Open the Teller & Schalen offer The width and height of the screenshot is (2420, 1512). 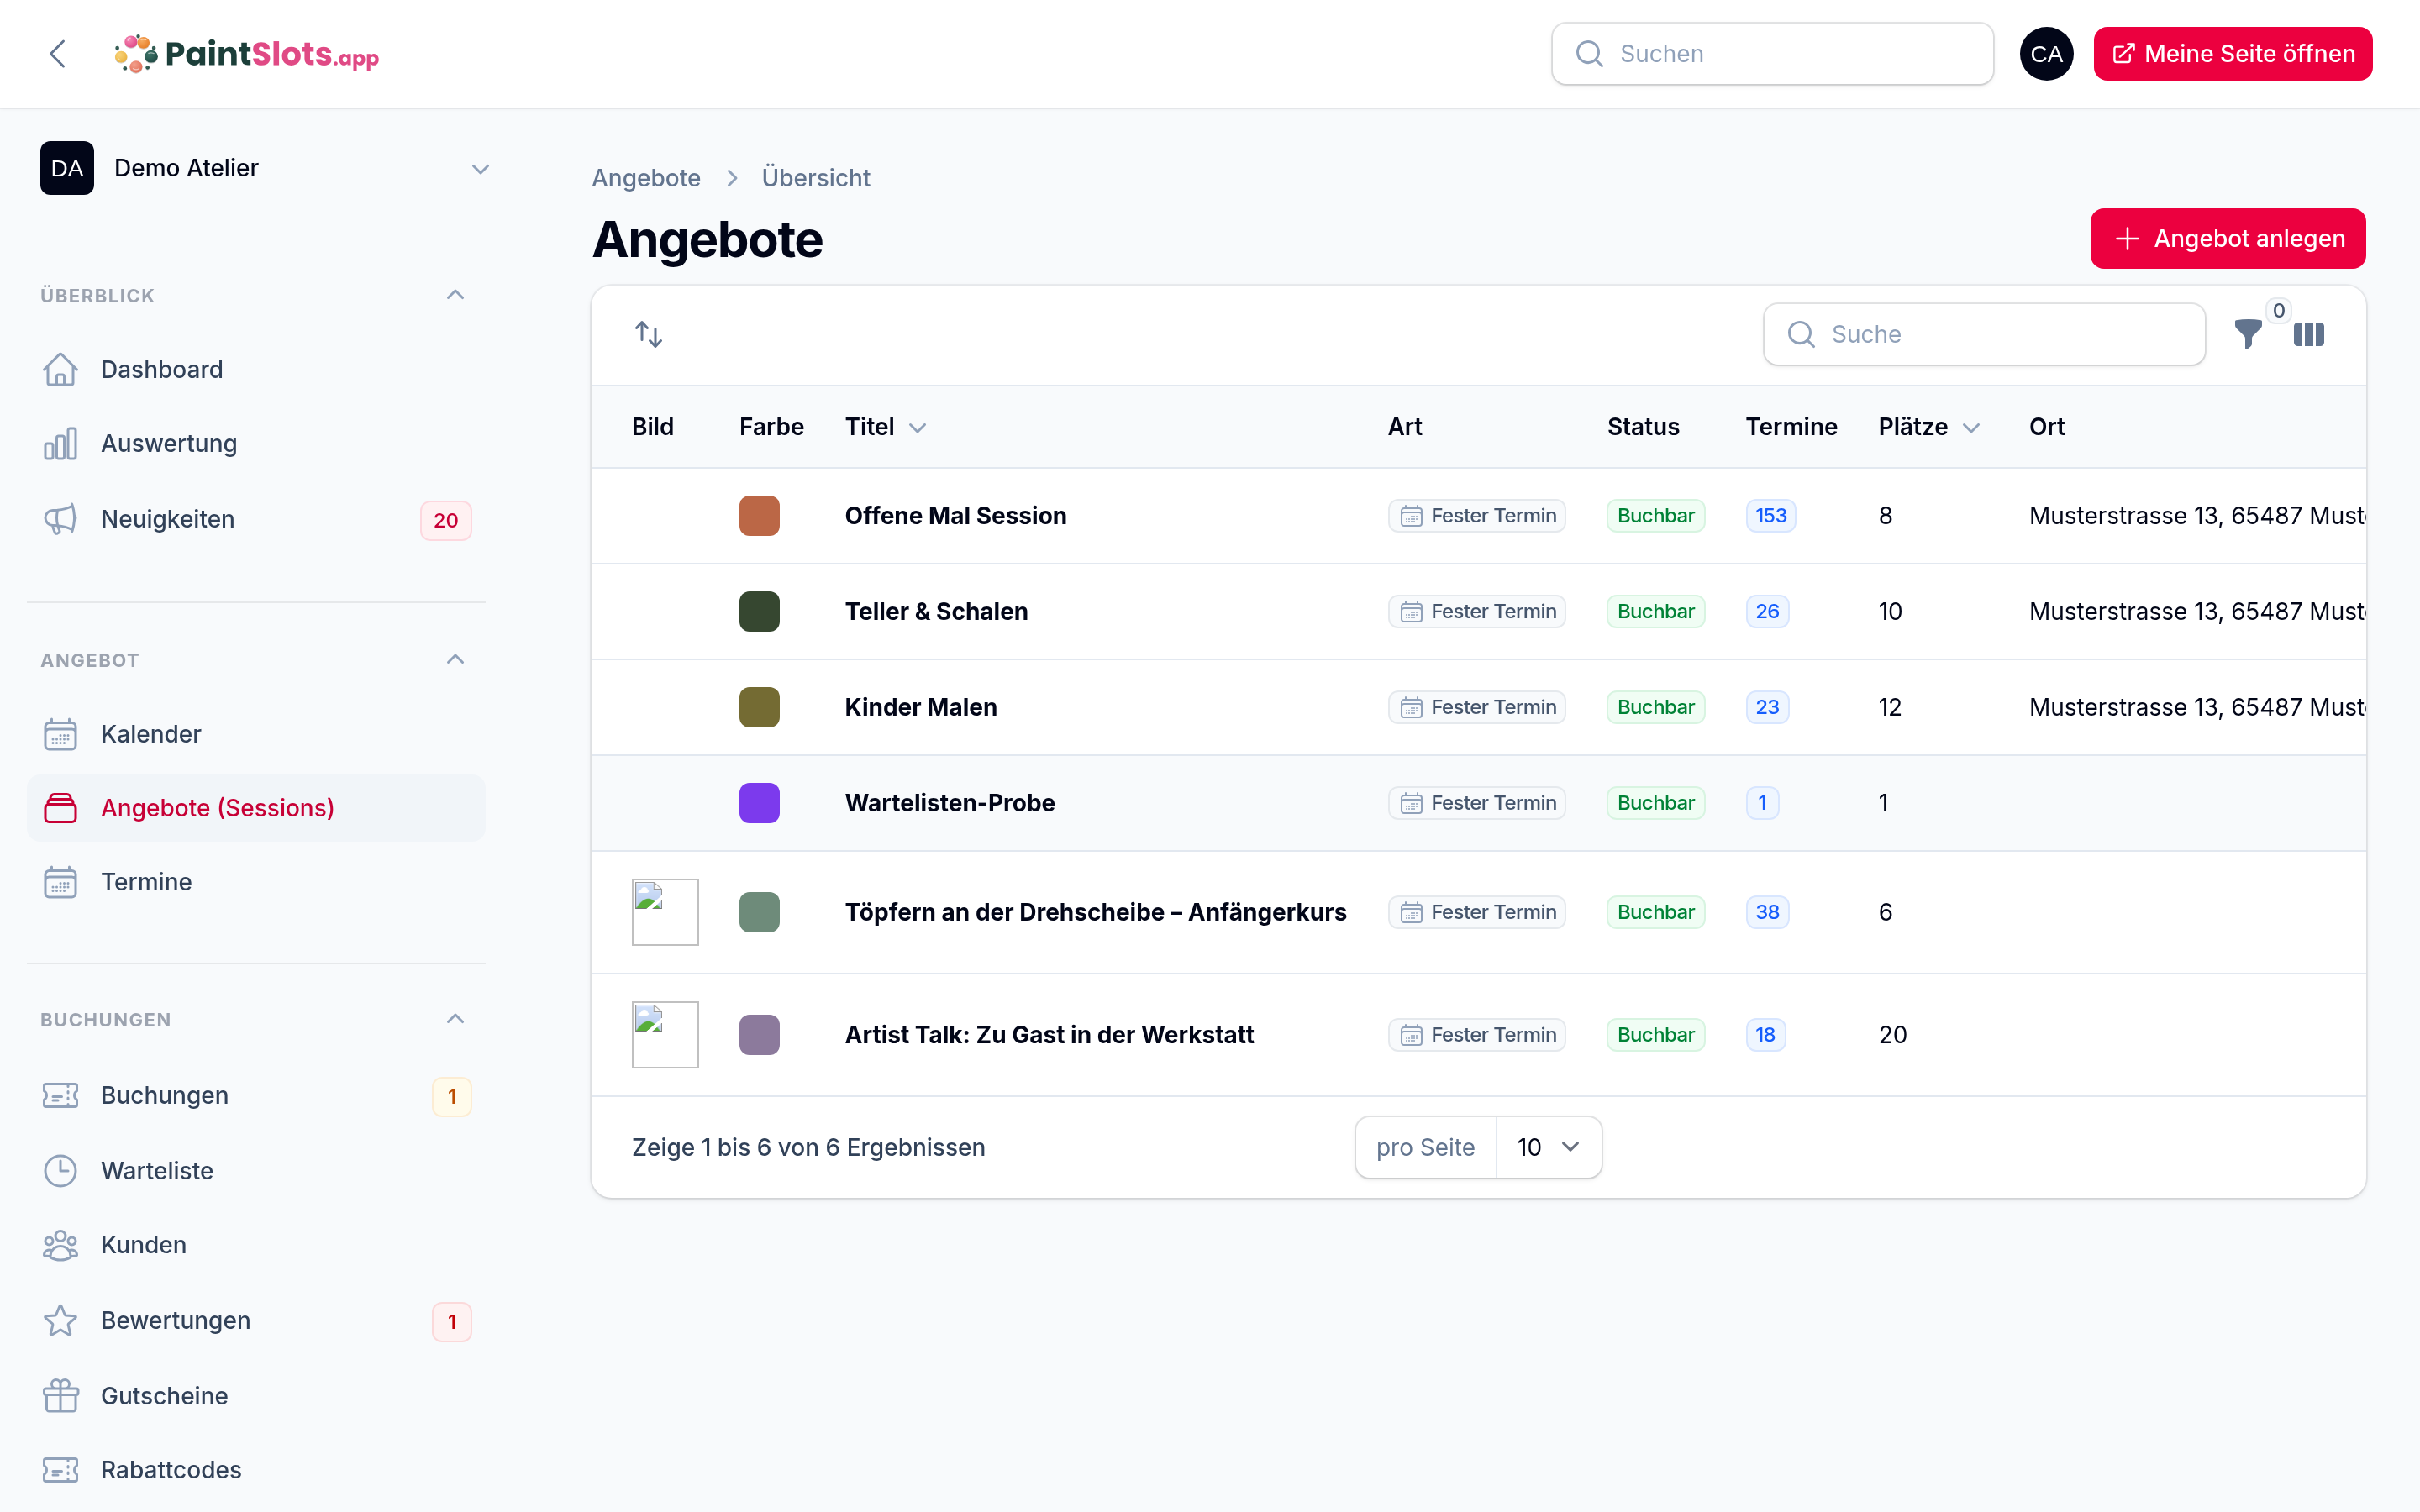[936, 612]
